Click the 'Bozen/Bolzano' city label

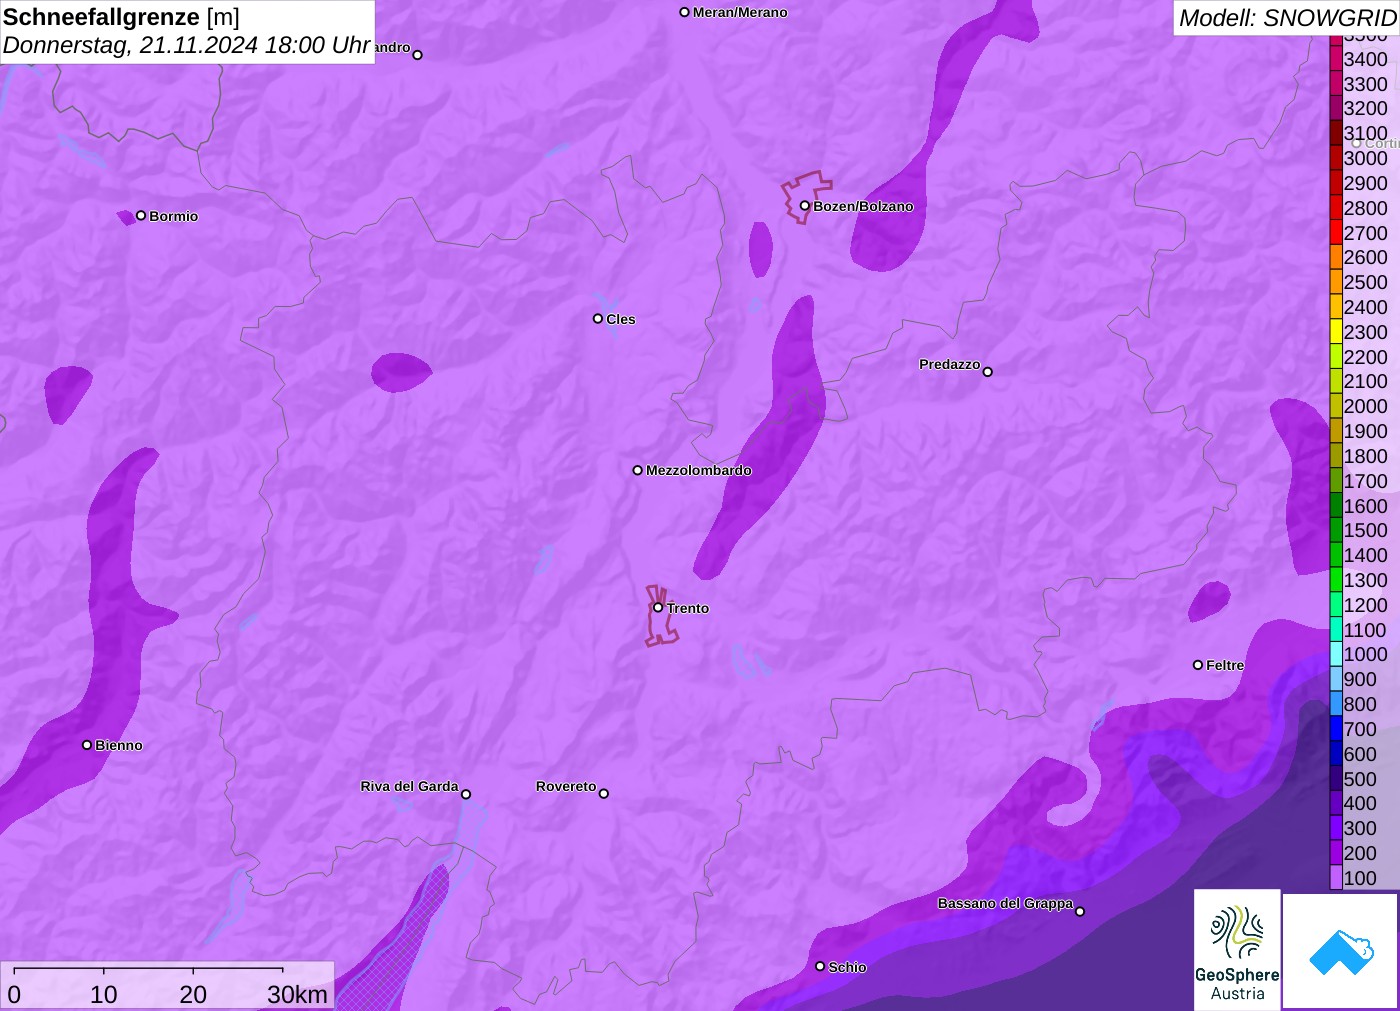pos(863,206)
